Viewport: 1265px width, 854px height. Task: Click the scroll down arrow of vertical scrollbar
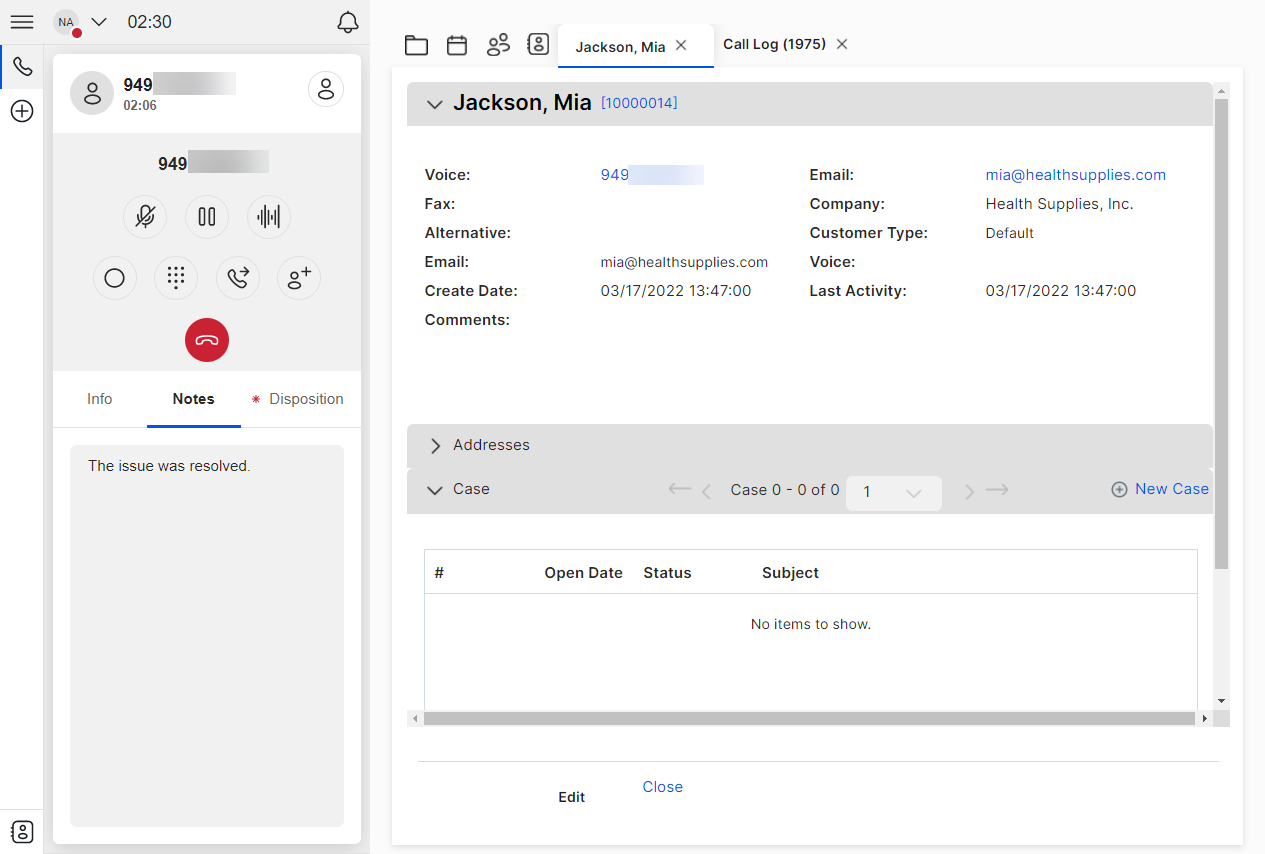1221,701
